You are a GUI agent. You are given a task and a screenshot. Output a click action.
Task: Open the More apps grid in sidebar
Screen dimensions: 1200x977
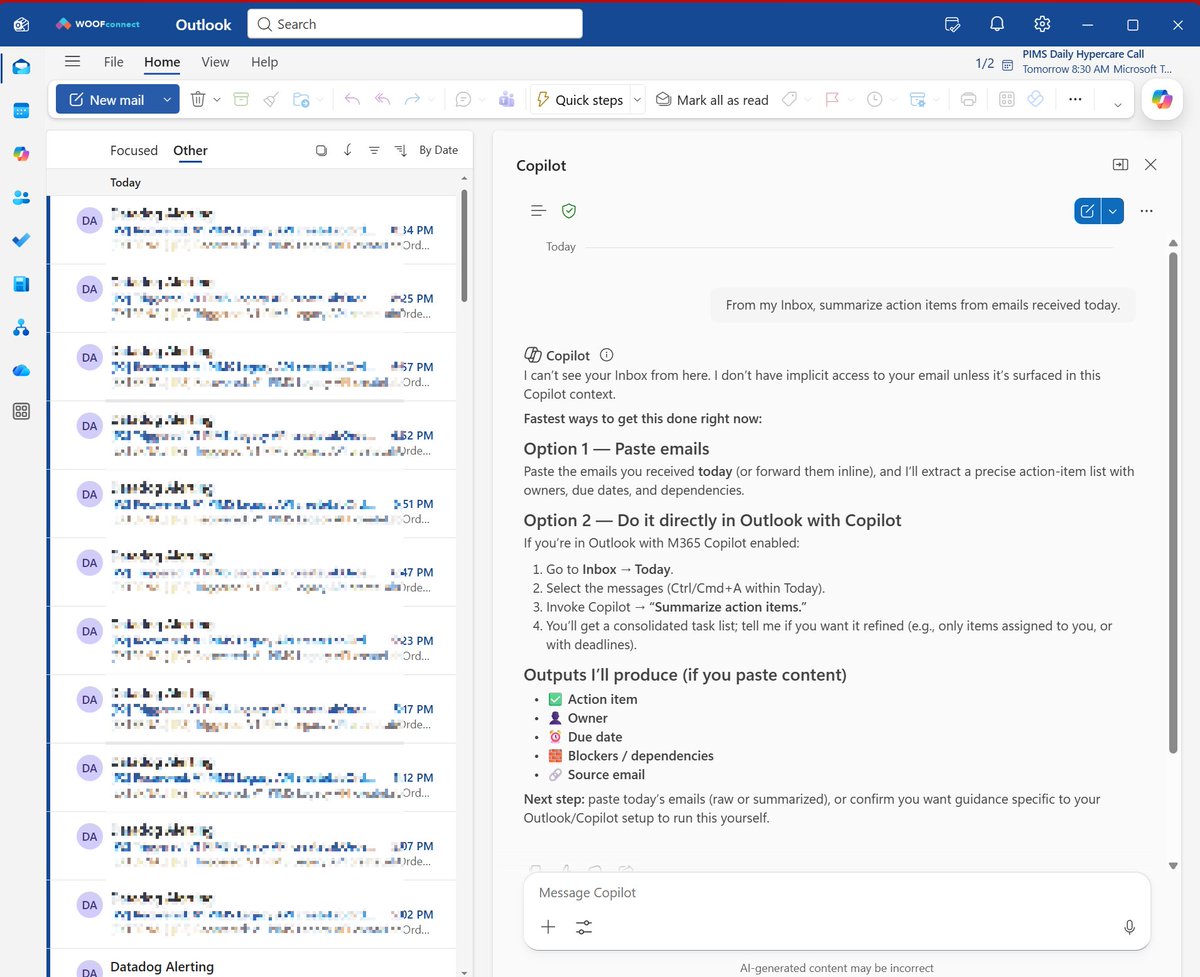pyautogui.click(x=21, y=411)
